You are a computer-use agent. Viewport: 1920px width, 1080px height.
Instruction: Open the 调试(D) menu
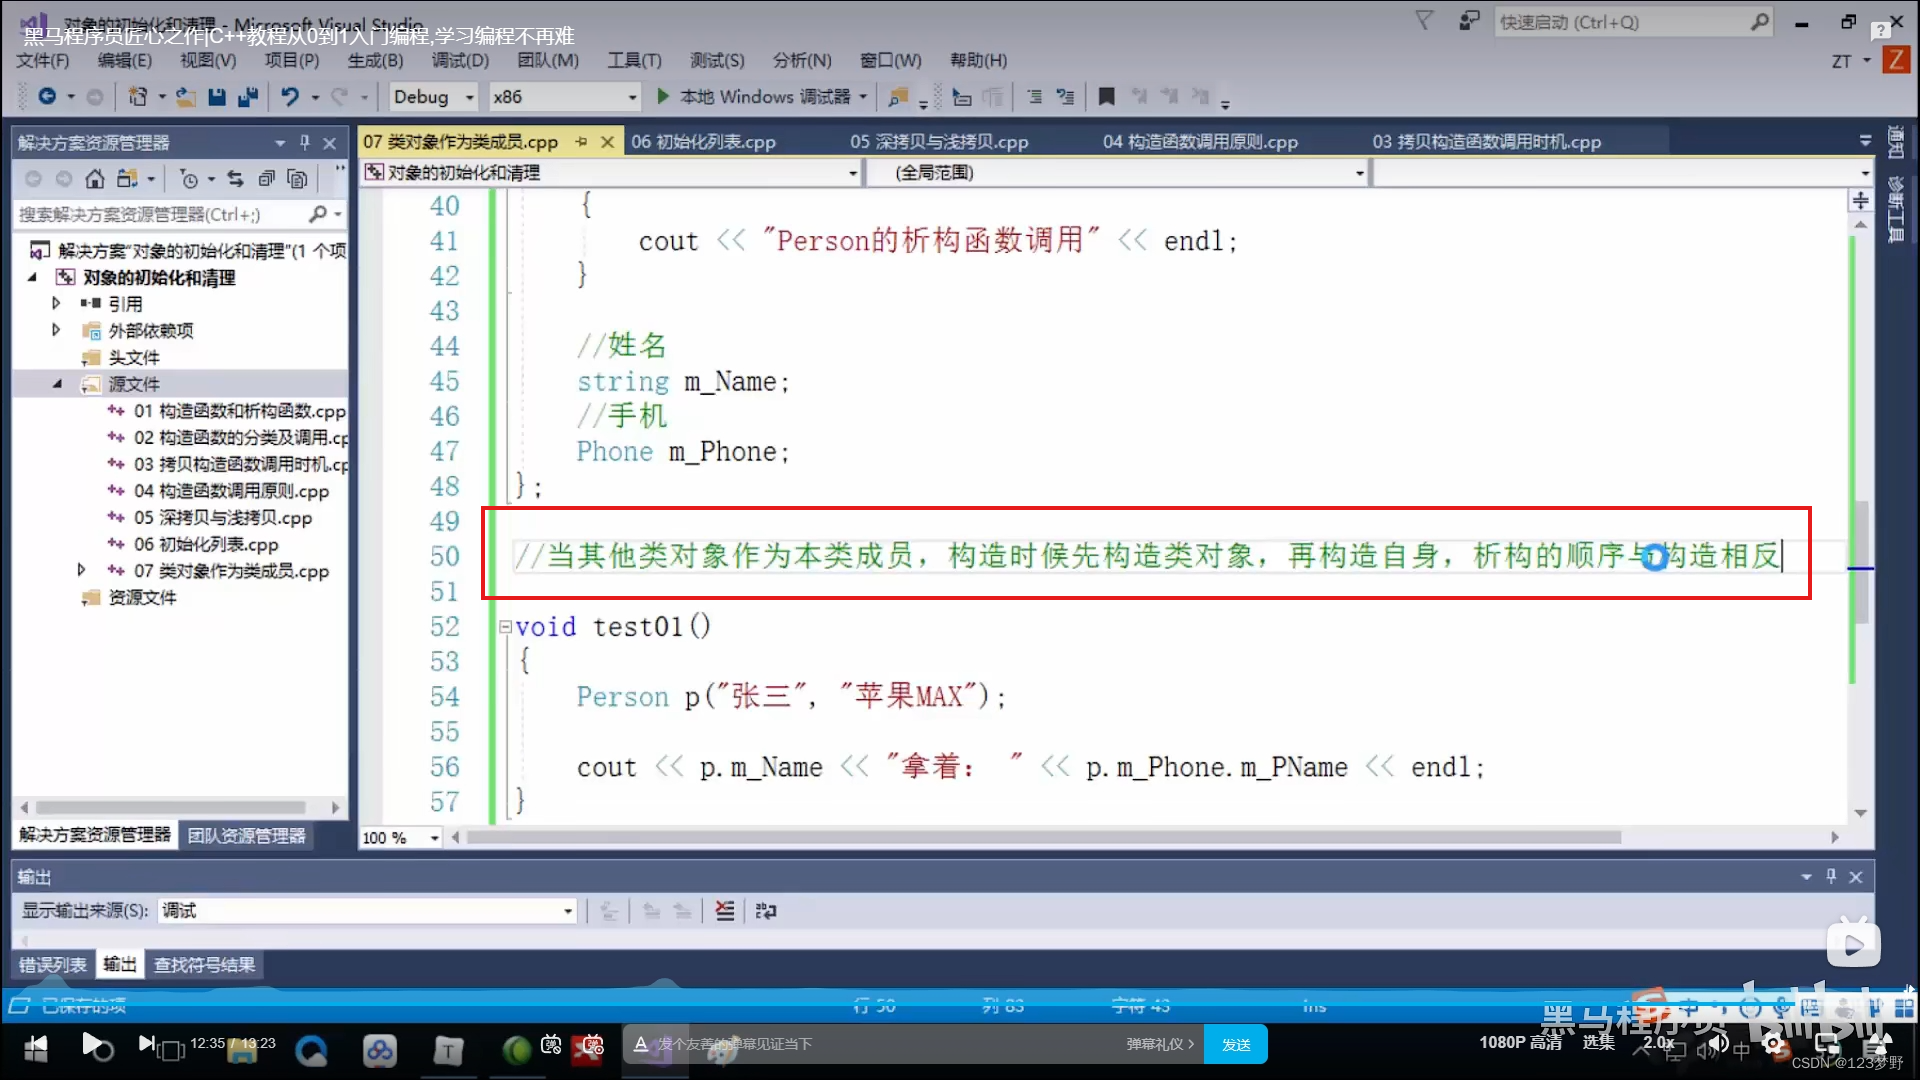[460, 60]
